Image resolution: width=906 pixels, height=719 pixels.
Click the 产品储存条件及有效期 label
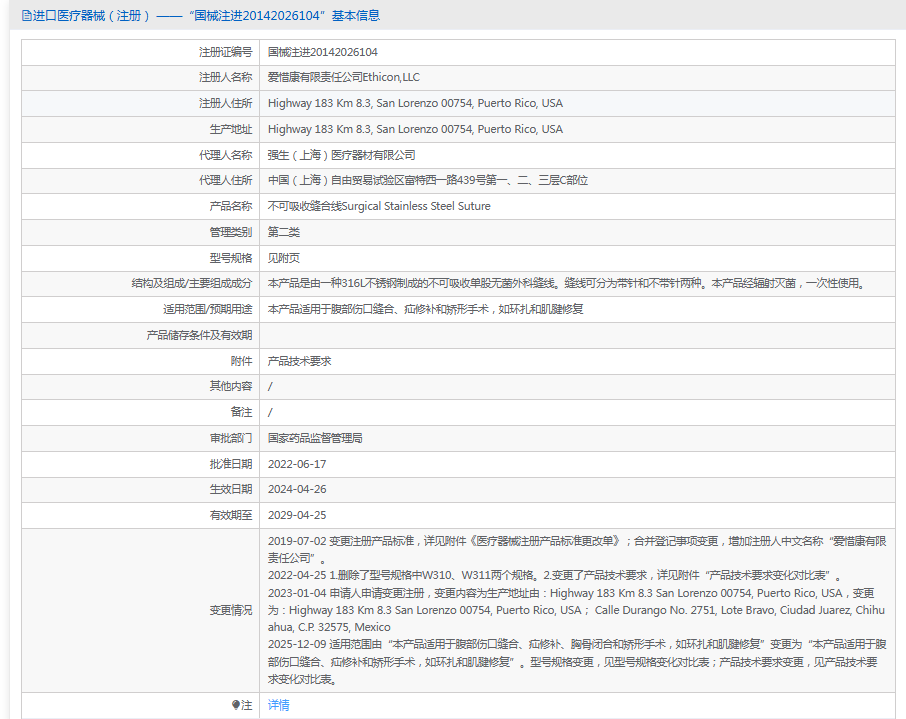199,335
